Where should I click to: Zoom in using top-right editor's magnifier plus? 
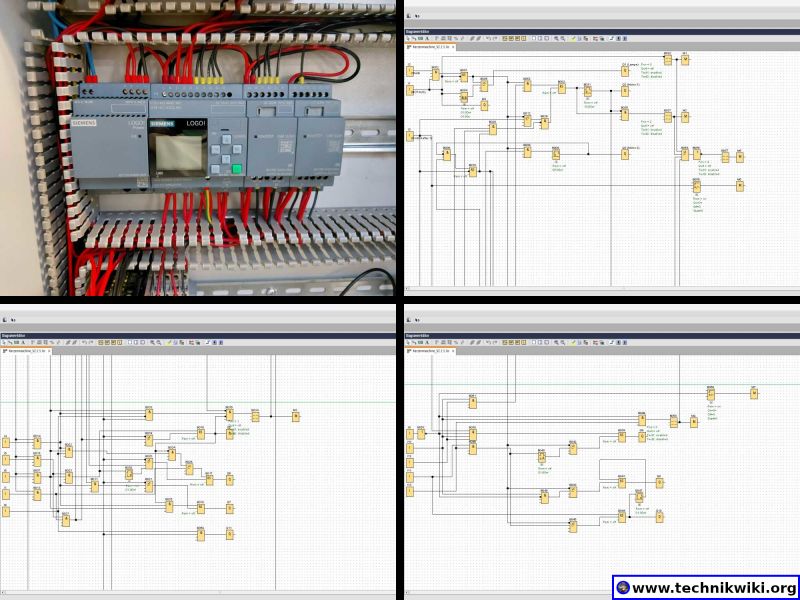pos(557,38)
